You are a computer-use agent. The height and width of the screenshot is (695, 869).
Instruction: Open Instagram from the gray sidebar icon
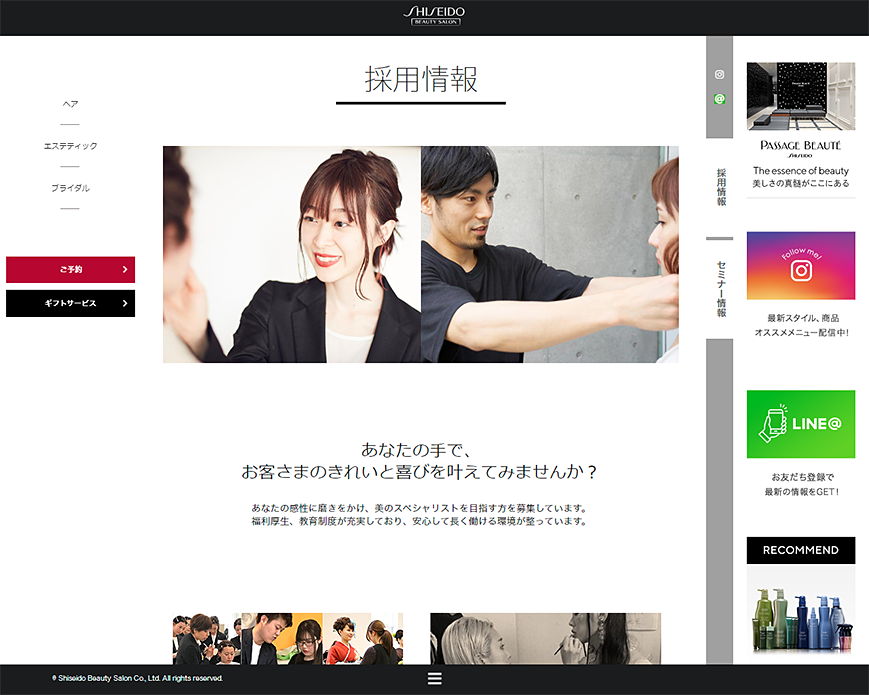point(719,72)
